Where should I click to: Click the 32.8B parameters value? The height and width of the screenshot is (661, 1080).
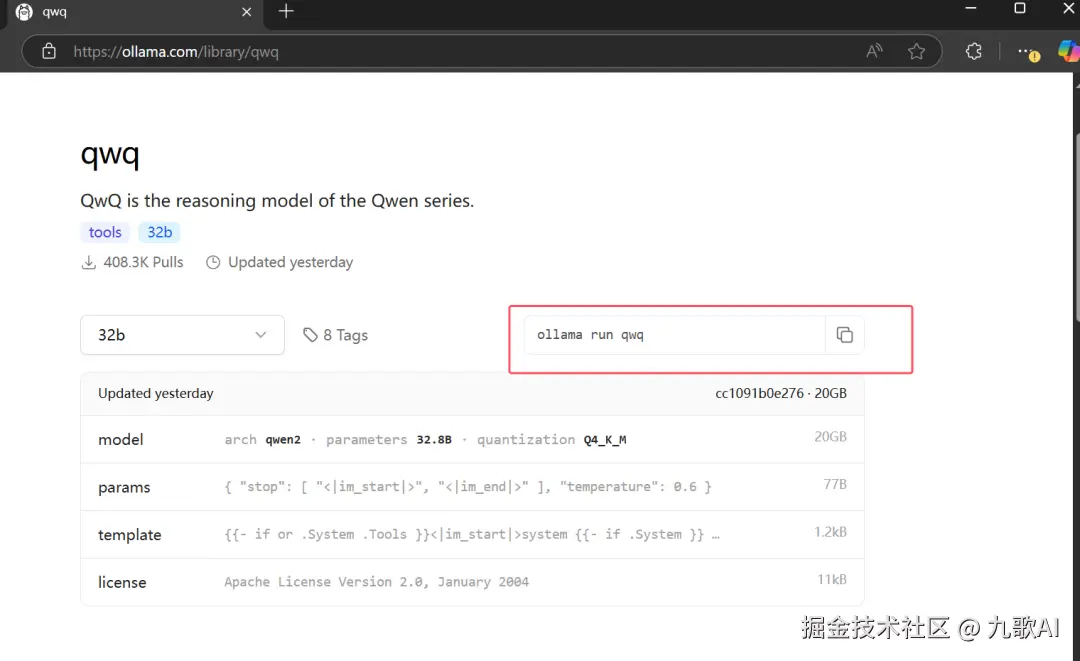[434, 439]
